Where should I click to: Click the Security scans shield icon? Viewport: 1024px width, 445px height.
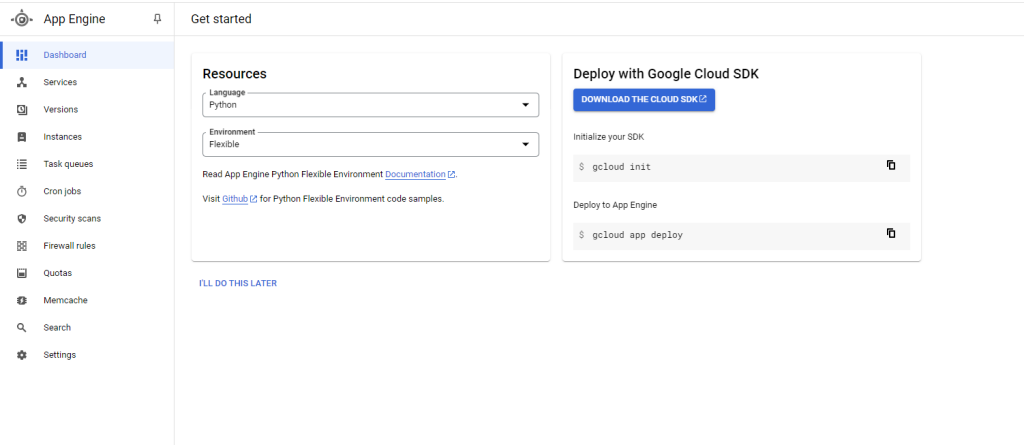pos(22,218)
